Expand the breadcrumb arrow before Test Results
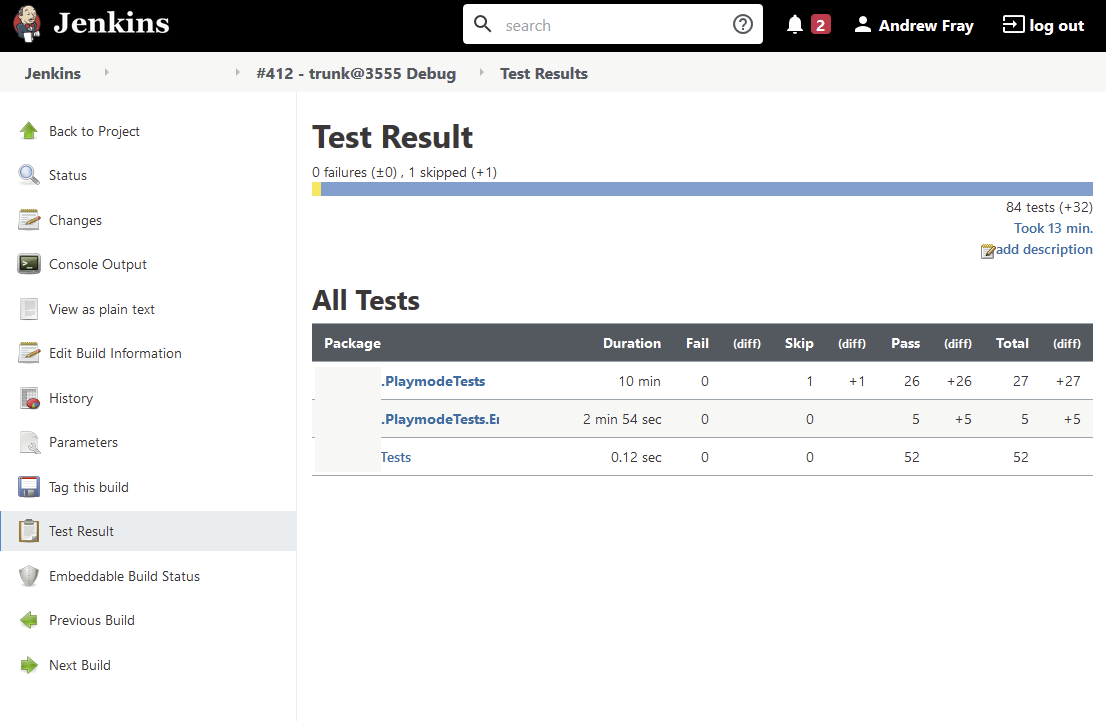 click(482, 72)
